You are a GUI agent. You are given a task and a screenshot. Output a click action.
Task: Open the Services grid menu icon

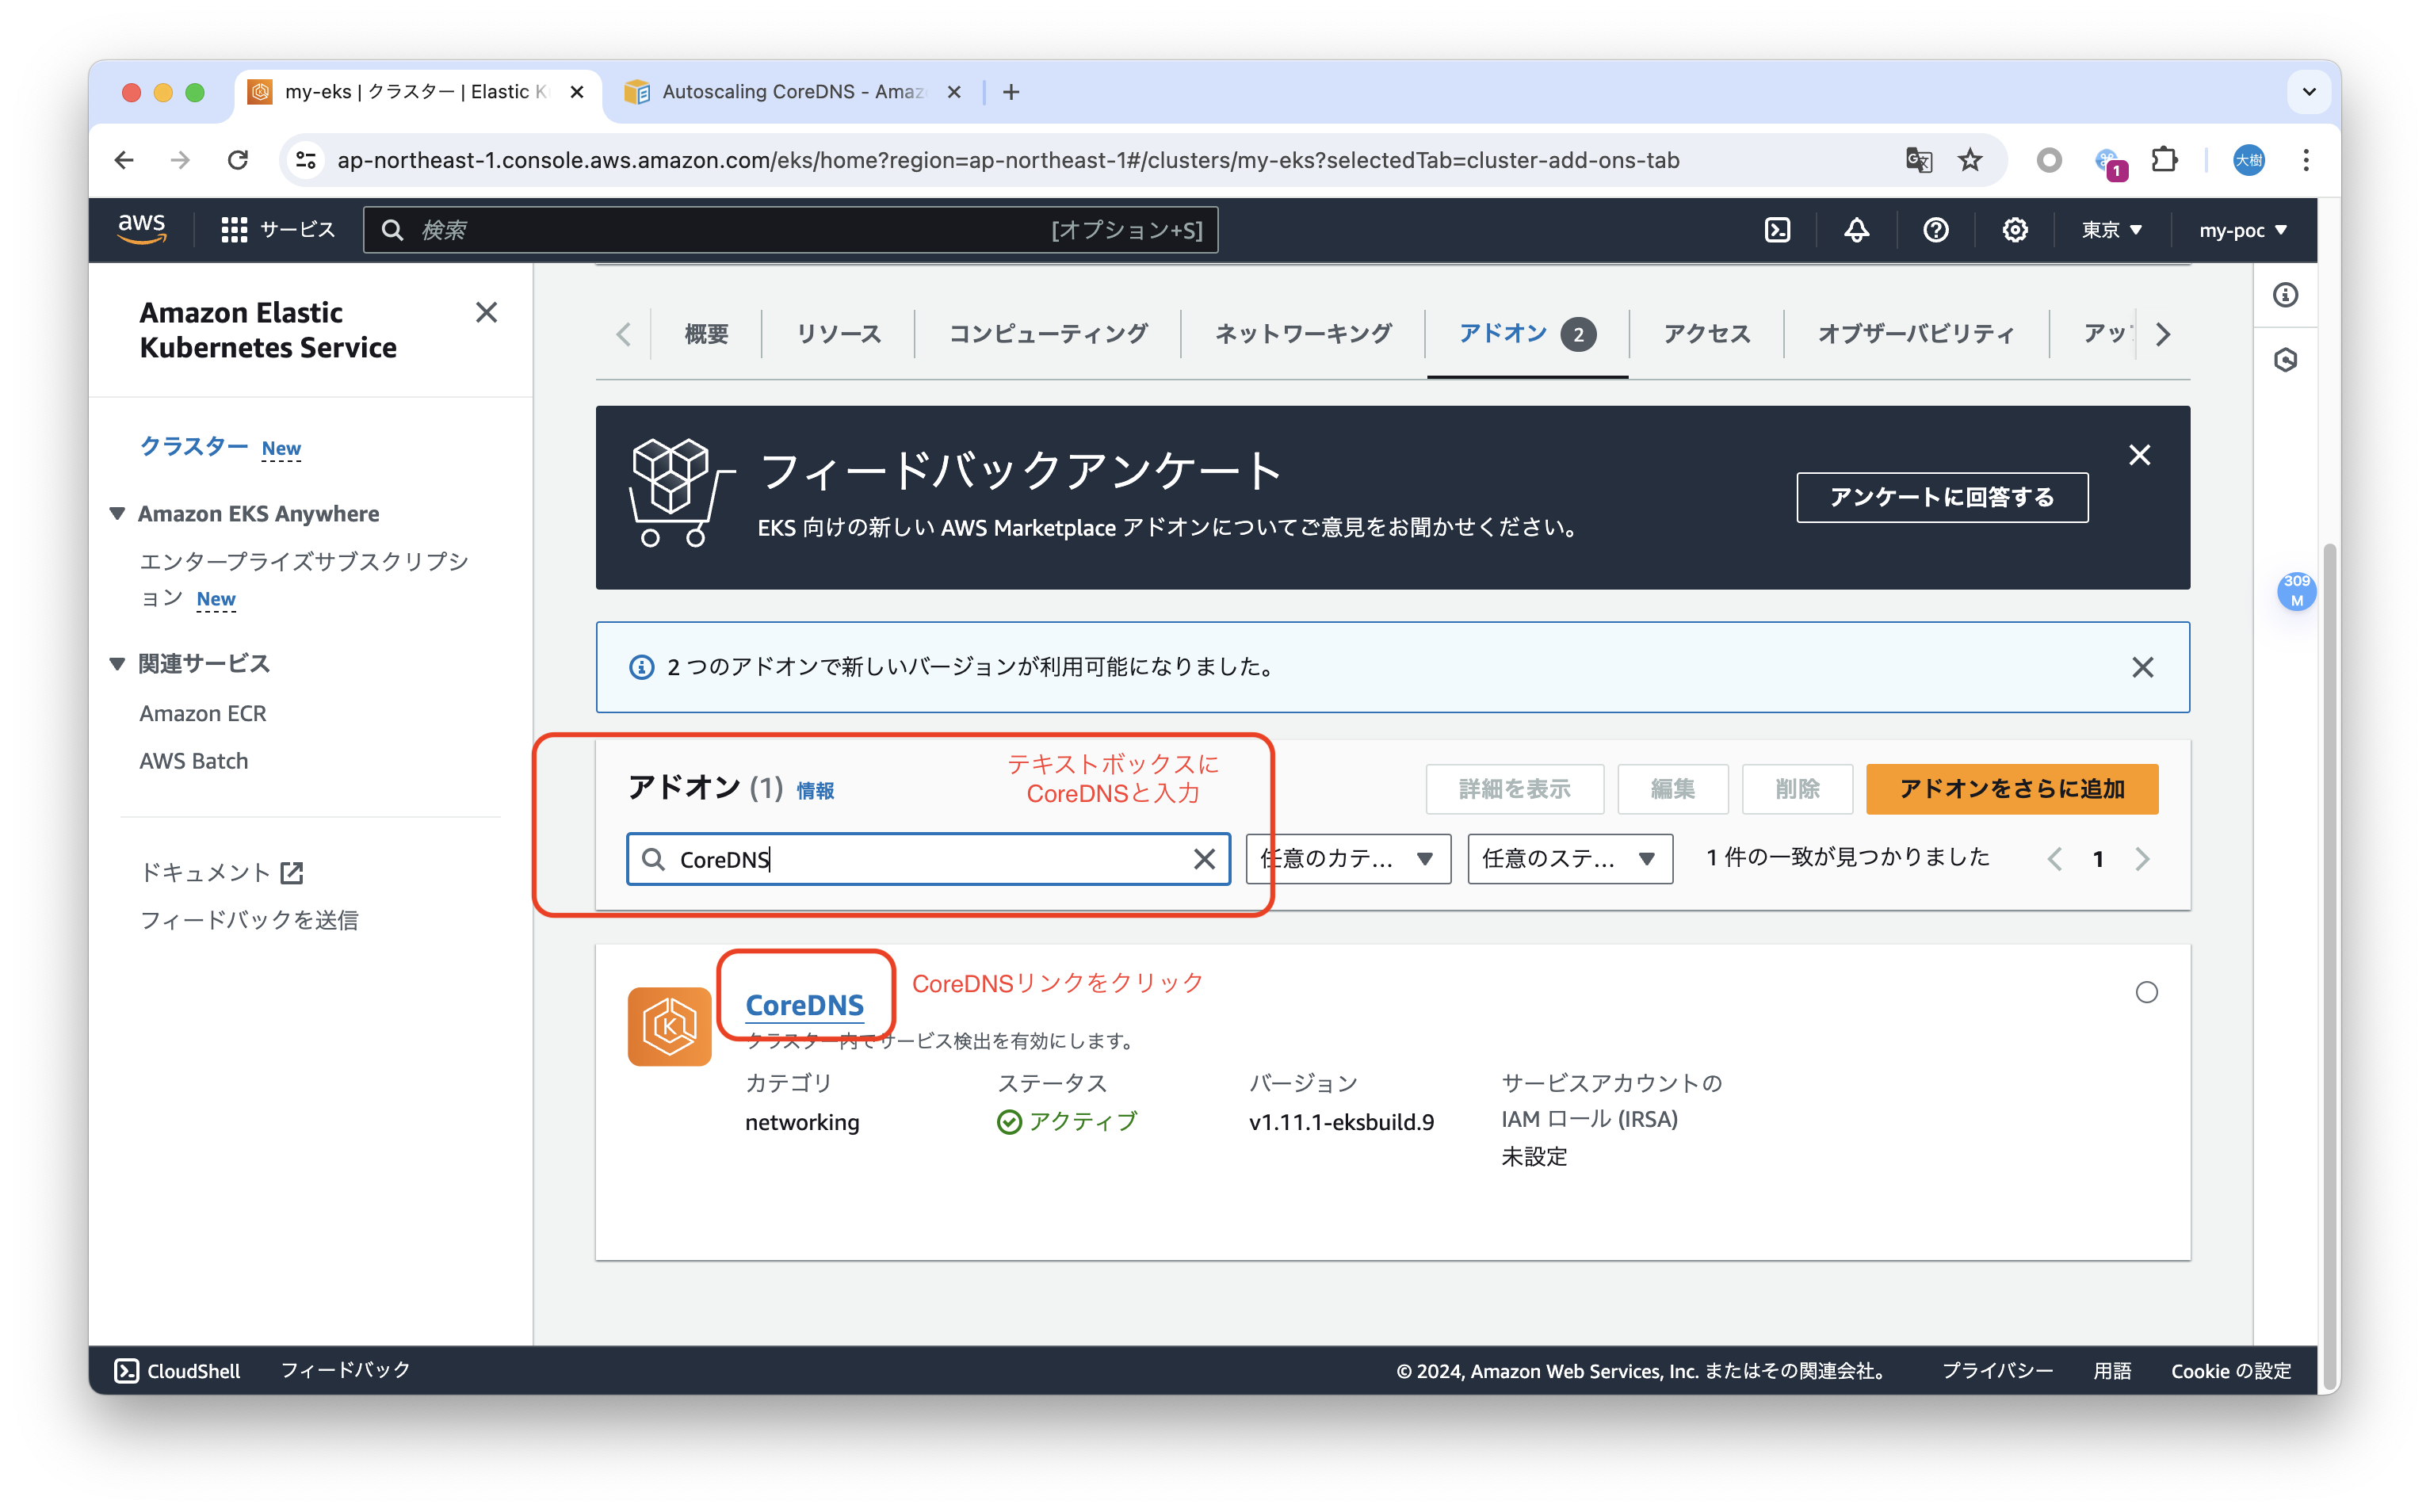pyautogui.click(x=234, y=229)
